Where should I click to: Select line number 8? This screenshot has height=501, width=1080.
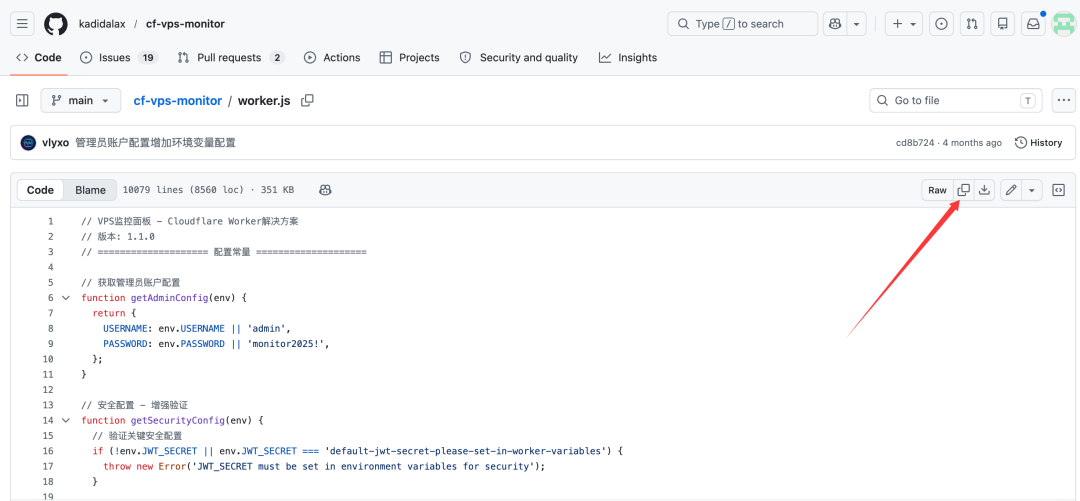click(x=50, y=329)
